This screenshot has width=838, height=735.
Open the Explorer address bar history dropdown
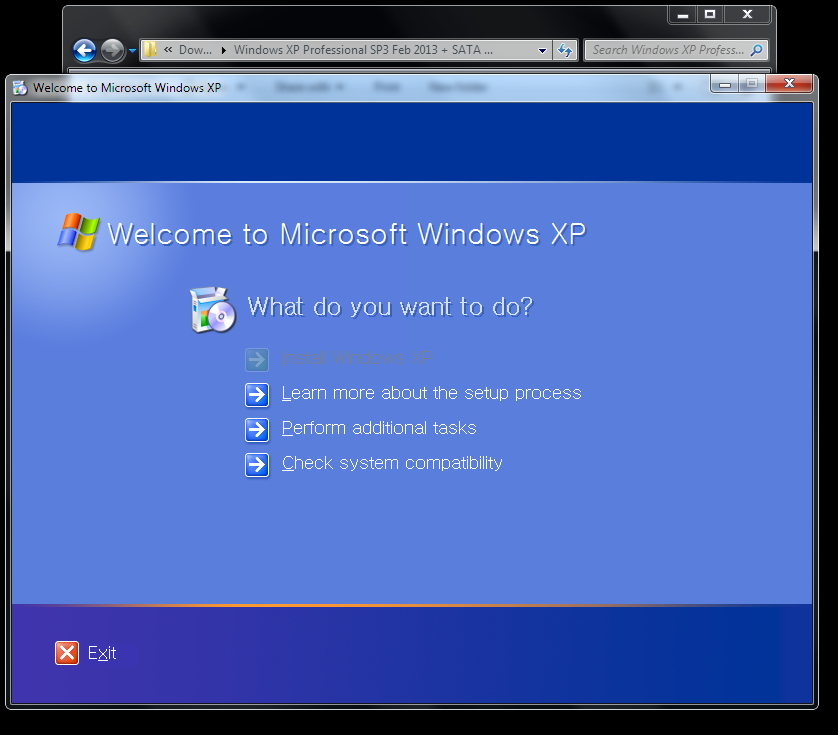542,51
